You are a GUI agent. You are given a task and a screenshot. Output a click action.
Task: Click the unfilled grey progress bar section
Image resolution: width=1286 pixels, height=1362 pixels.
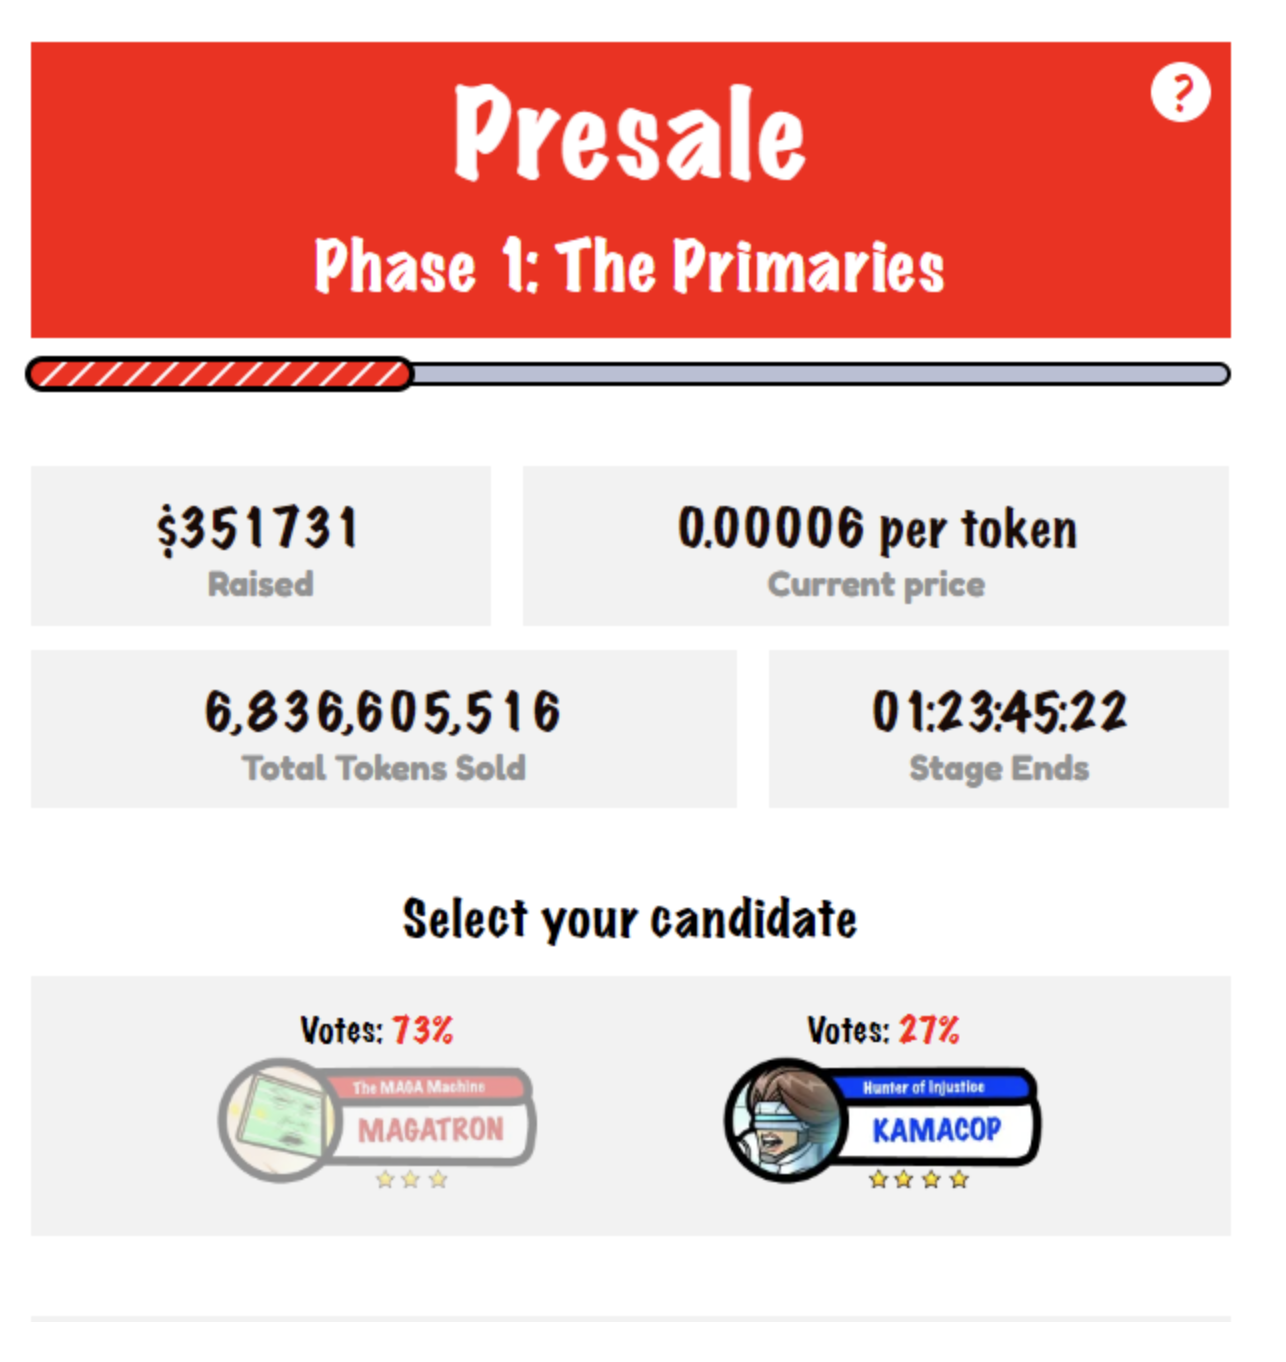820,374
